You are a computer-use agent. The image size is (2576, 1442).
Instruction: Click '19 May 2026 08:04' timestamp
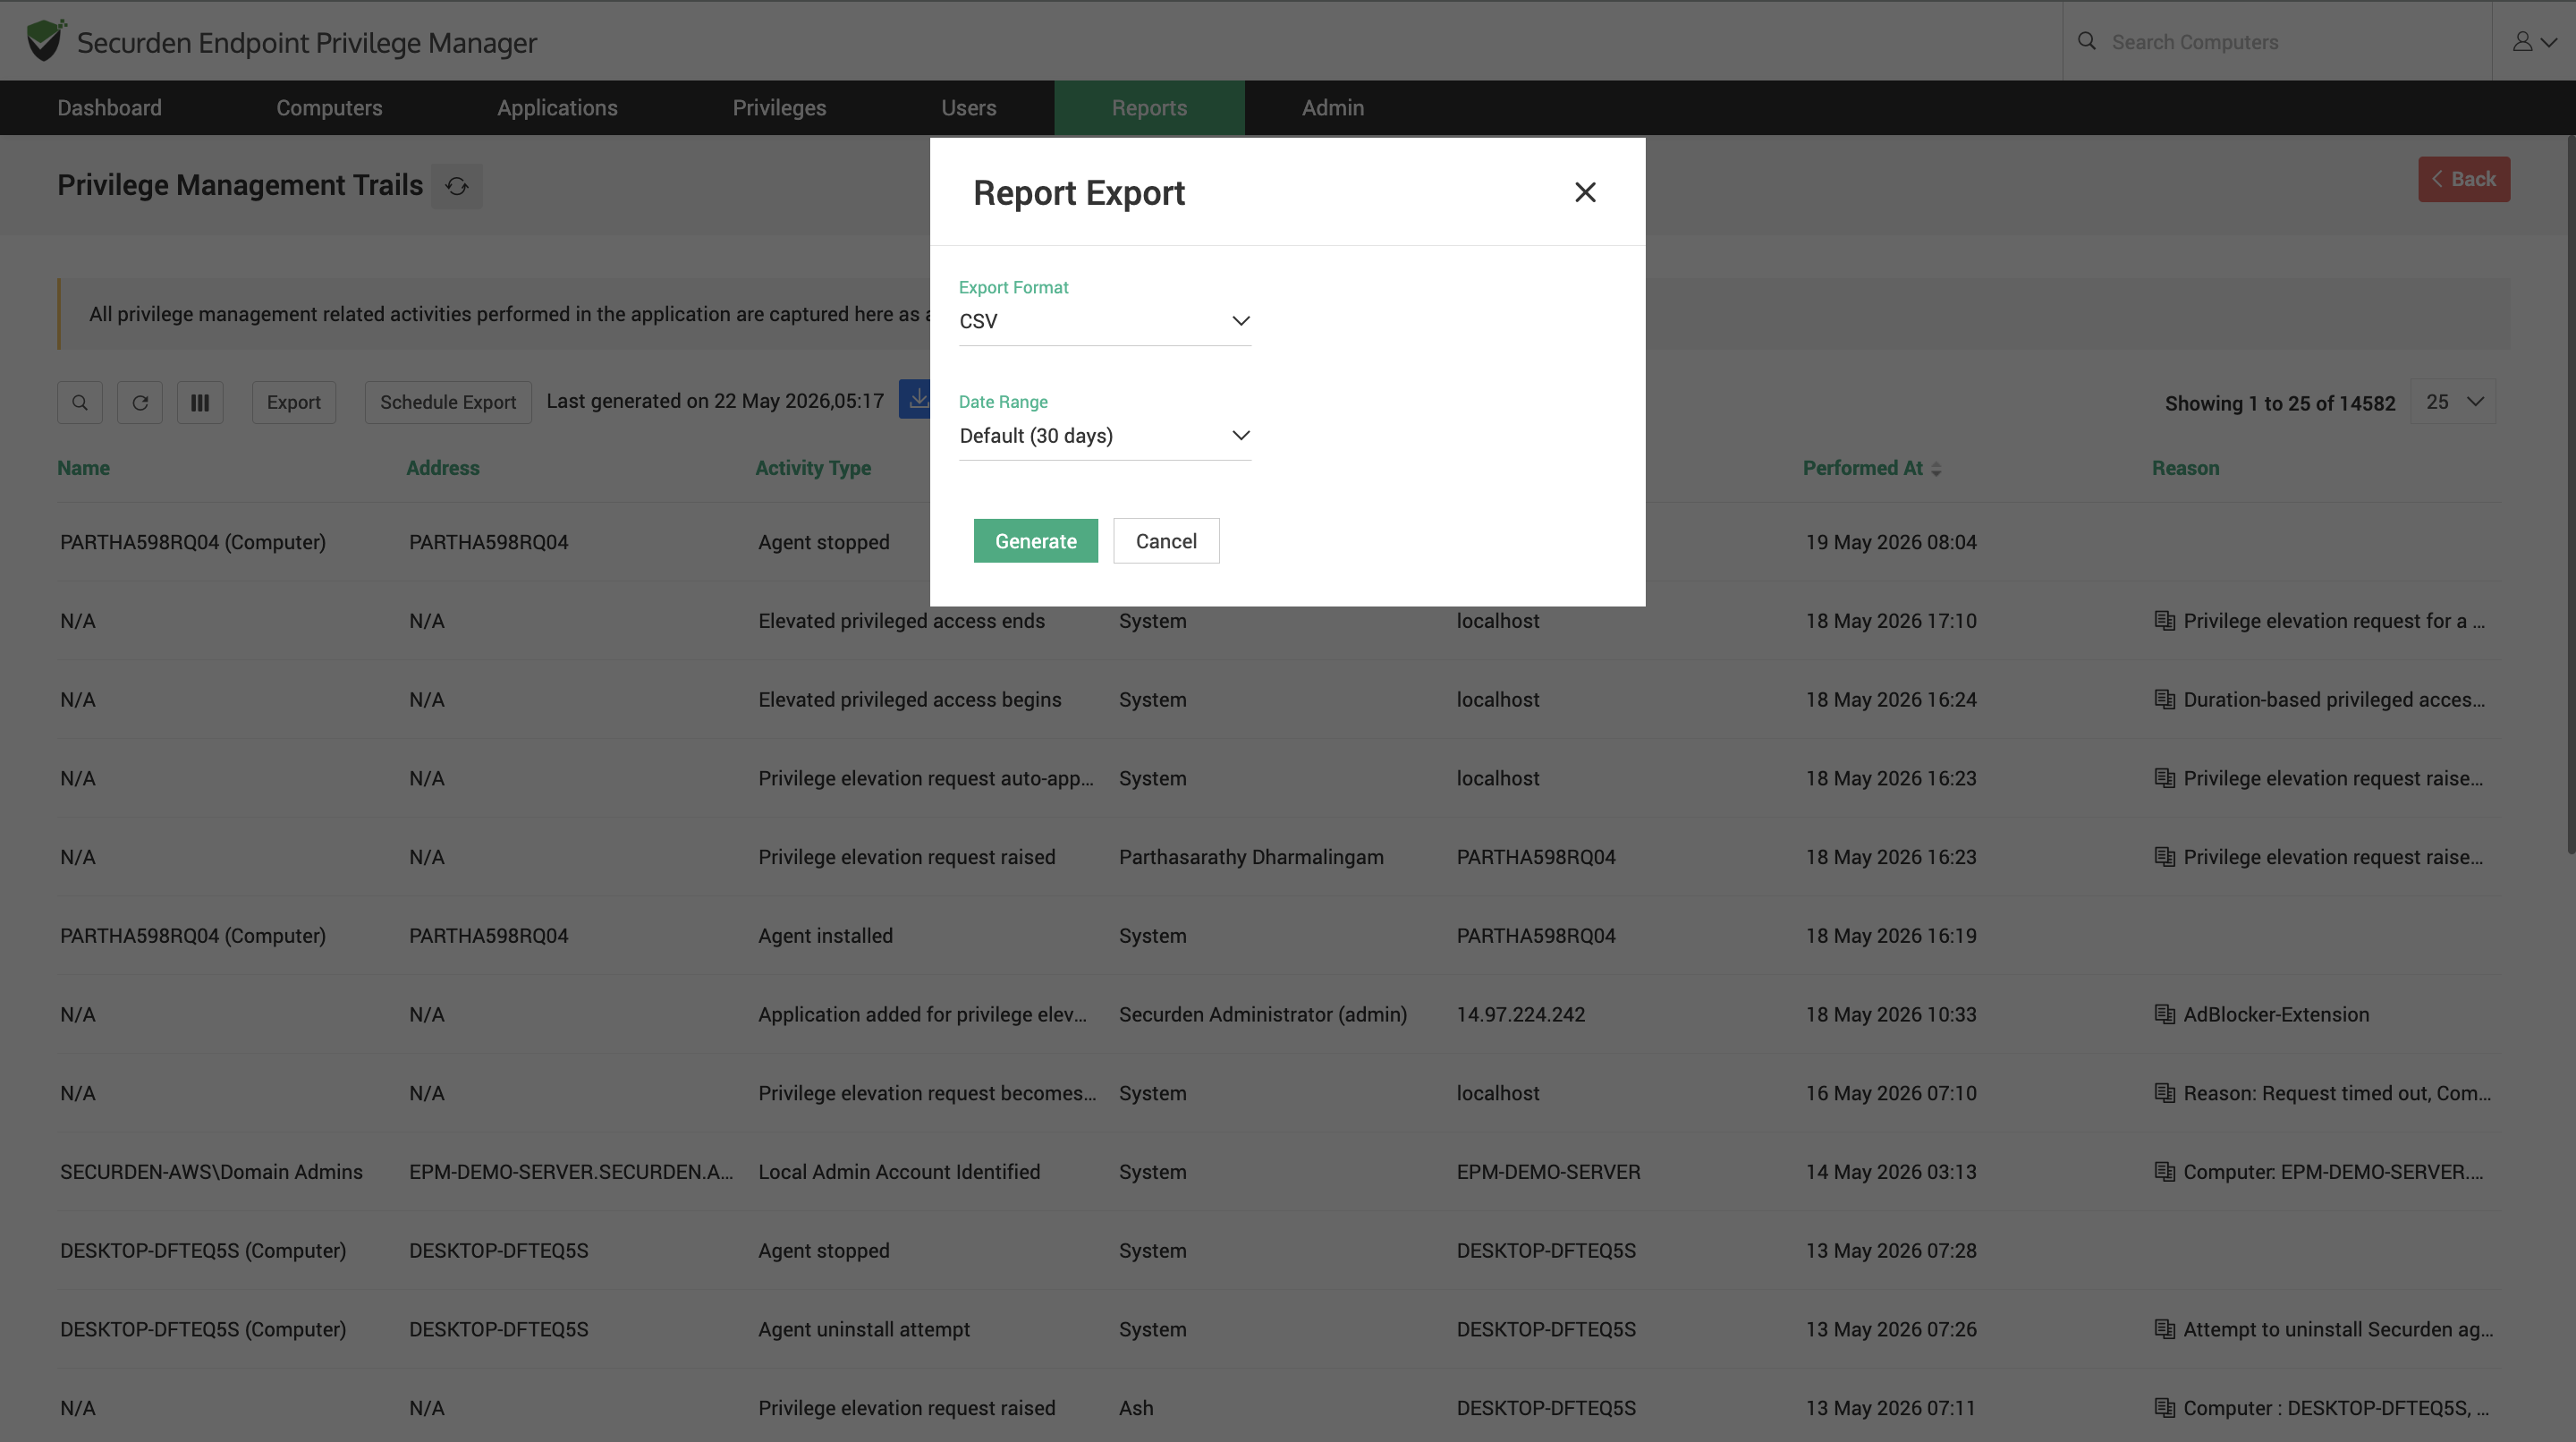tap(1891, 542)
